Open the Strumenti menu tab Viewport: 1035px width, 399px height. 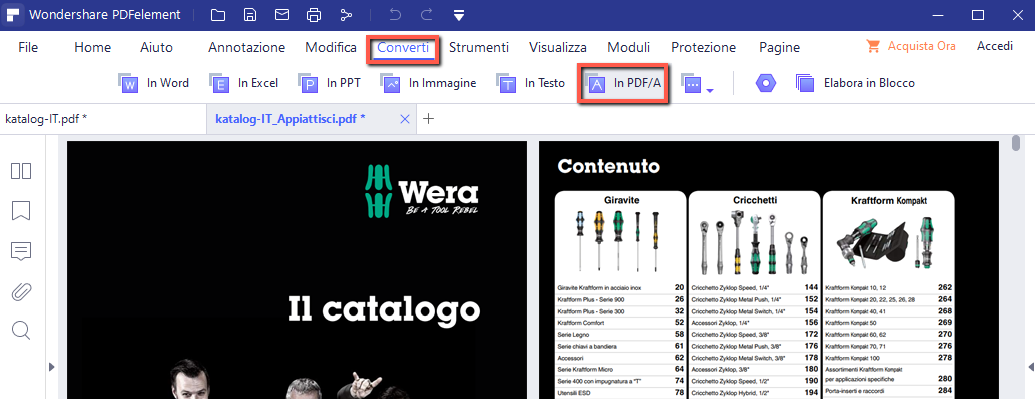click(x=479, y=48)
